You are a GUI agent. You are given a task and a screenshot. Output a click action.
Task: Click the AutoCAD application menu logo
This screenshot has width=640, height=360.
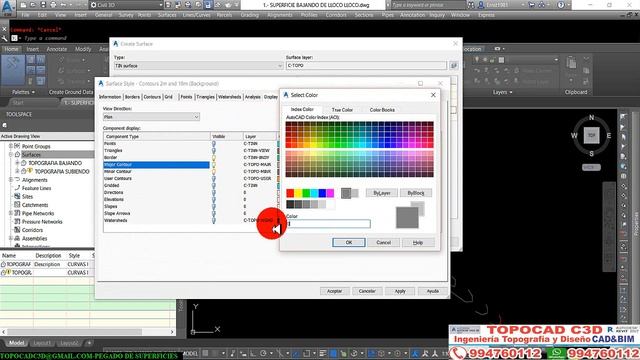point(8,7)
